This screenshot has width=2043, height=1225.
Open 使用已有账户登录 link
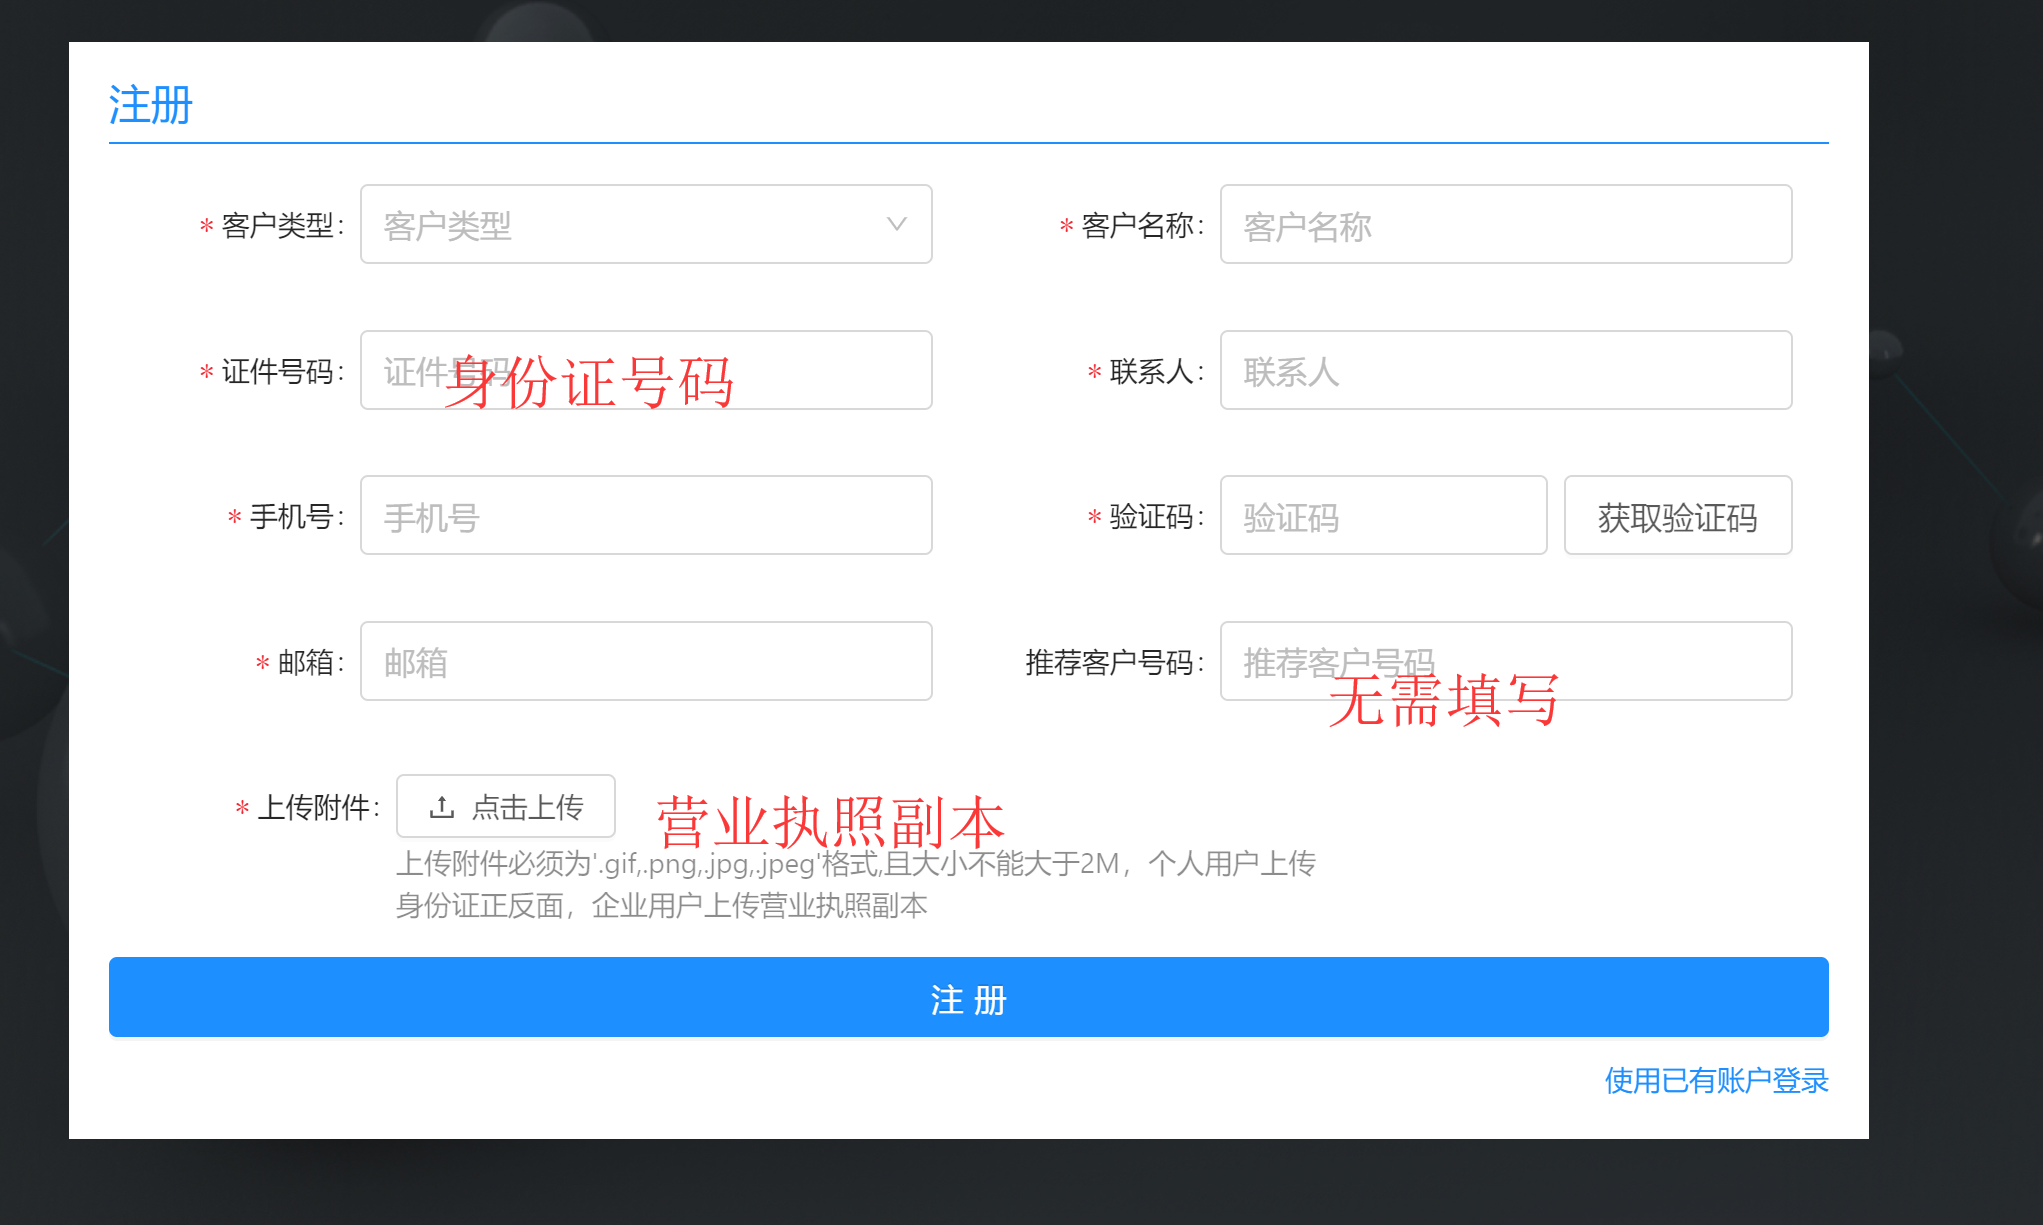click(x=1716, y=1080)
